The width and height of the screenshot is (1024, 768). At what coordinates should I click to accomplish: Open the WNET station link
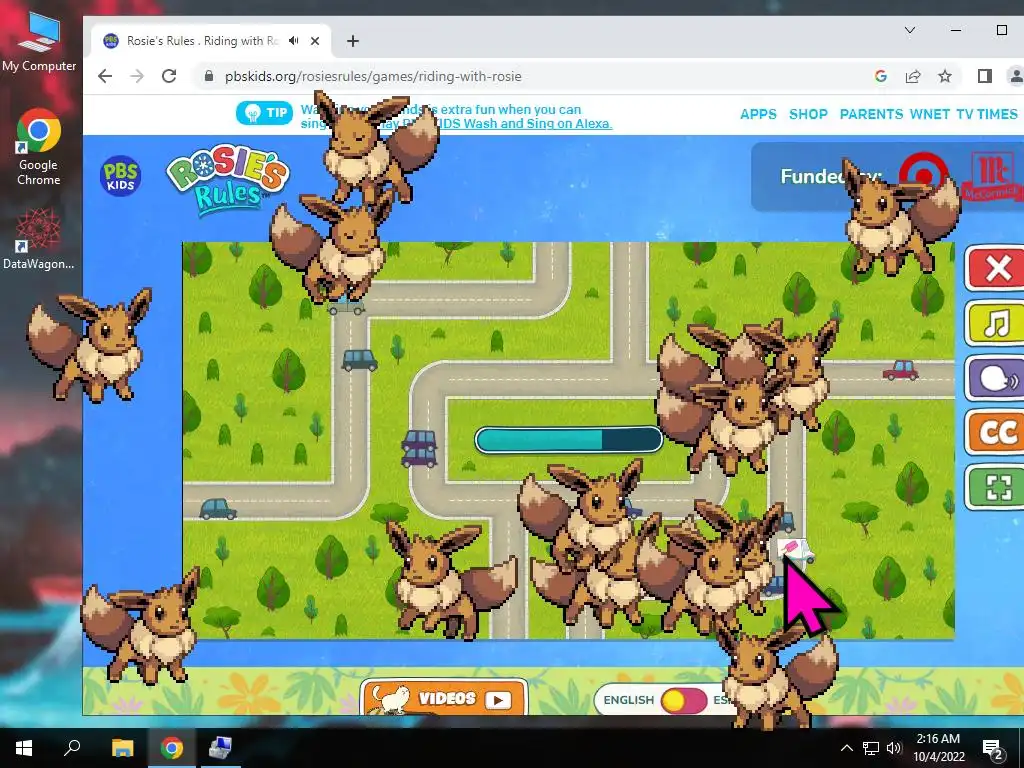930,114
